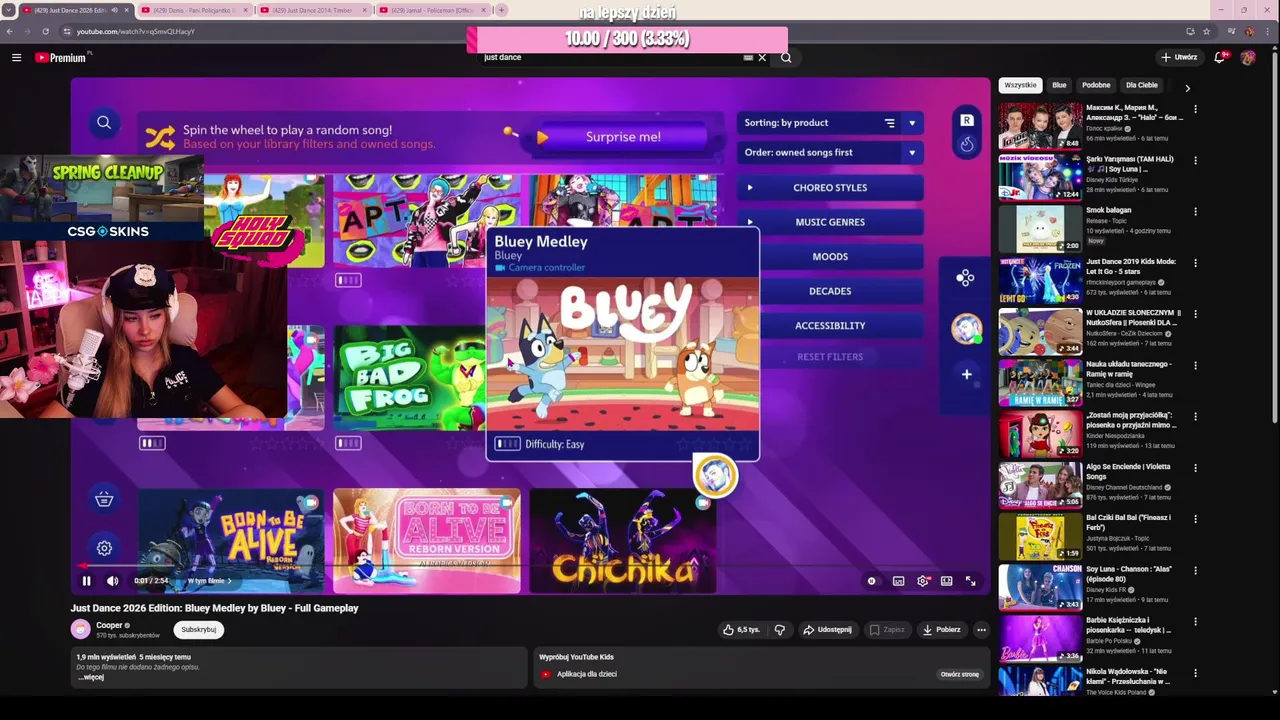Select the Wszystkie filter chip
This screenshot has height=720, width=1280.
point(1020,85)
